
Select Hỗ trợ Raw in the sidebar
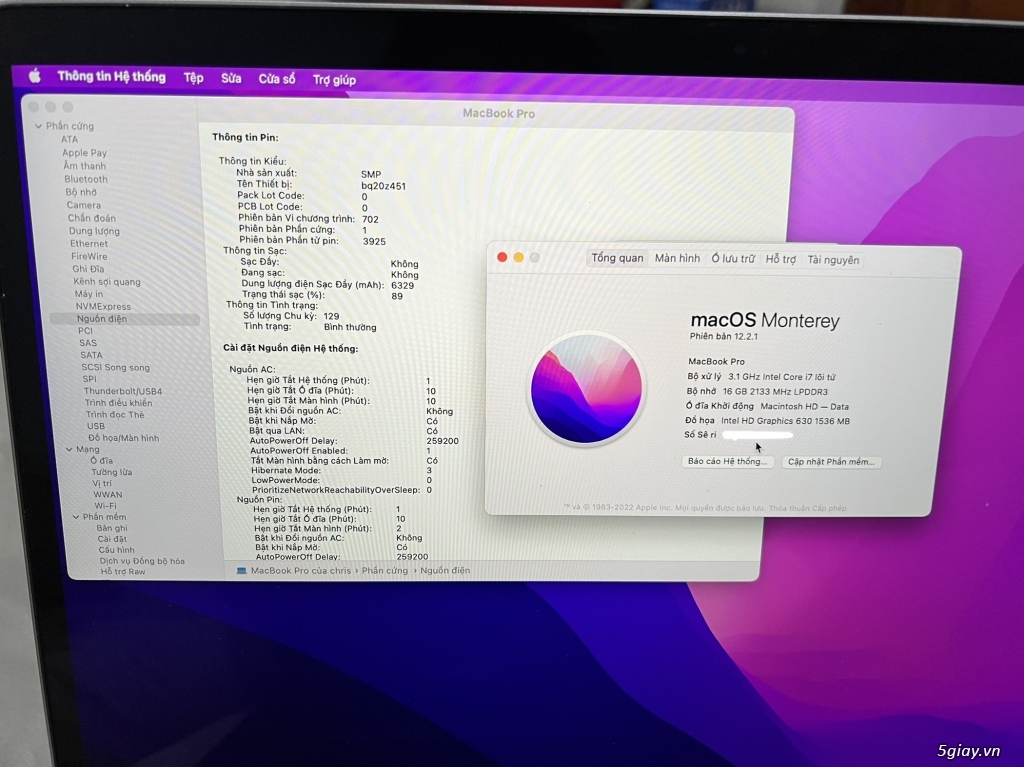tap(123, 572)
